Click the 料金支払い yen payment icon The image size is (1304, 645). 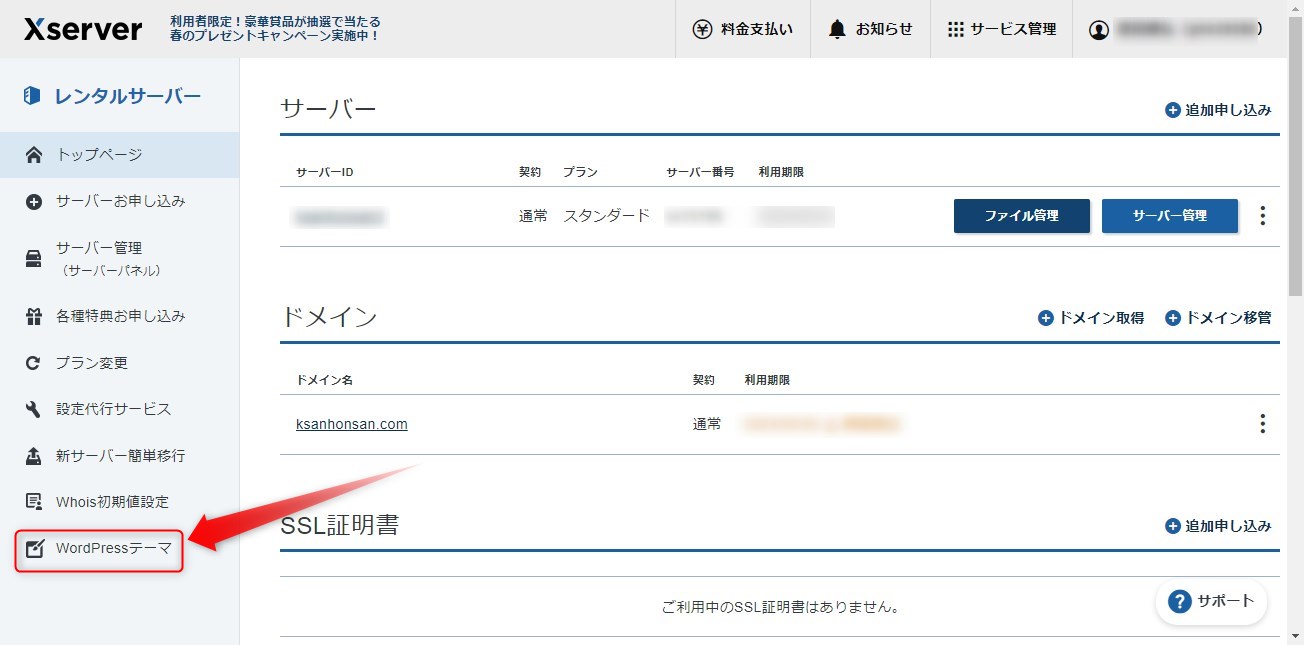tap(703, 29)
